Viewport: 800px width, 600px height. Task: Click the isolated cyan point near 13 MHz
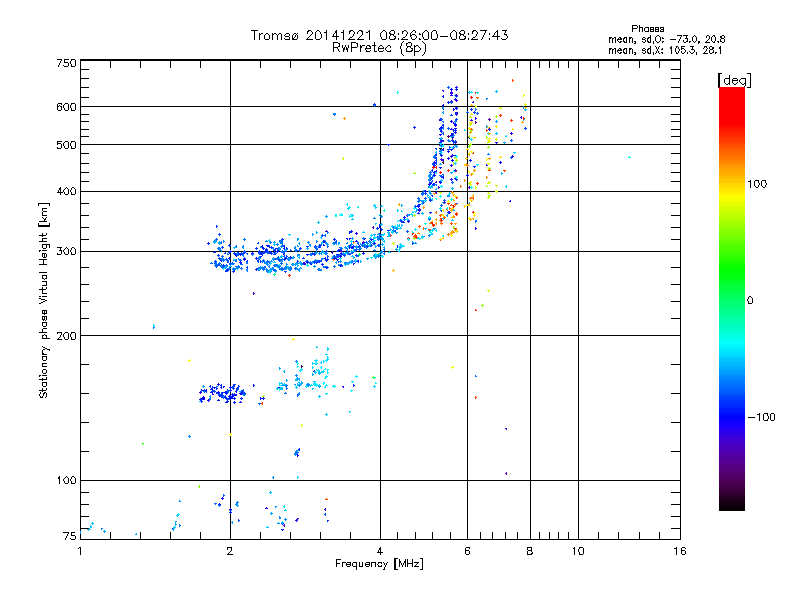630,157
